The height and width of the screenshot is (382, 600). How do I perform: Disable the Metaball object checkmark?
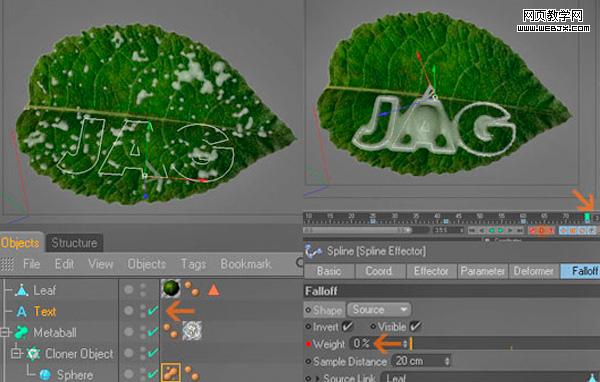point(153,331)
